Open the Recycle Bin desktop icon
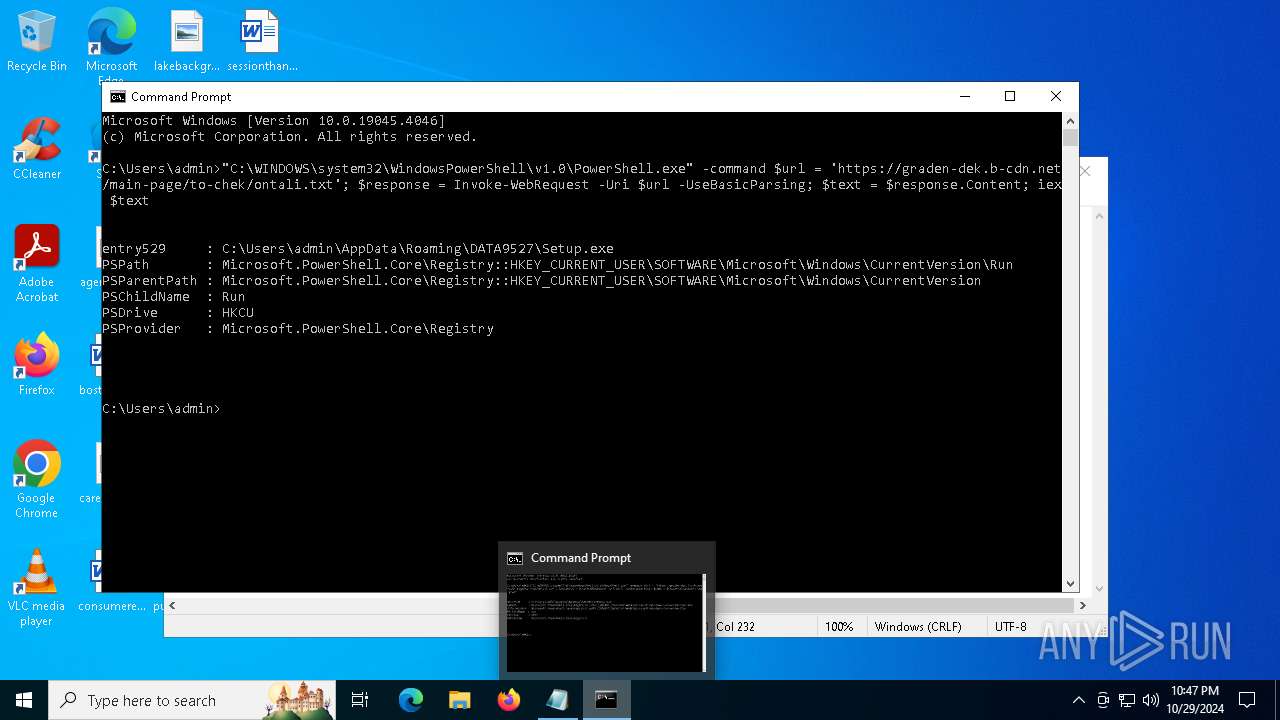 coord(37,42)
